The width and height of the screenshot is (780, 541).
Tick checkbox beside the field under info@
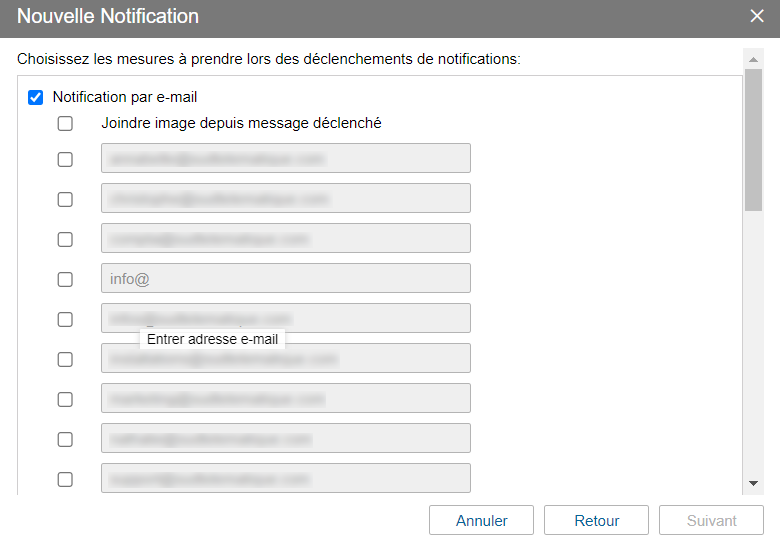click(x=65, y=319)
